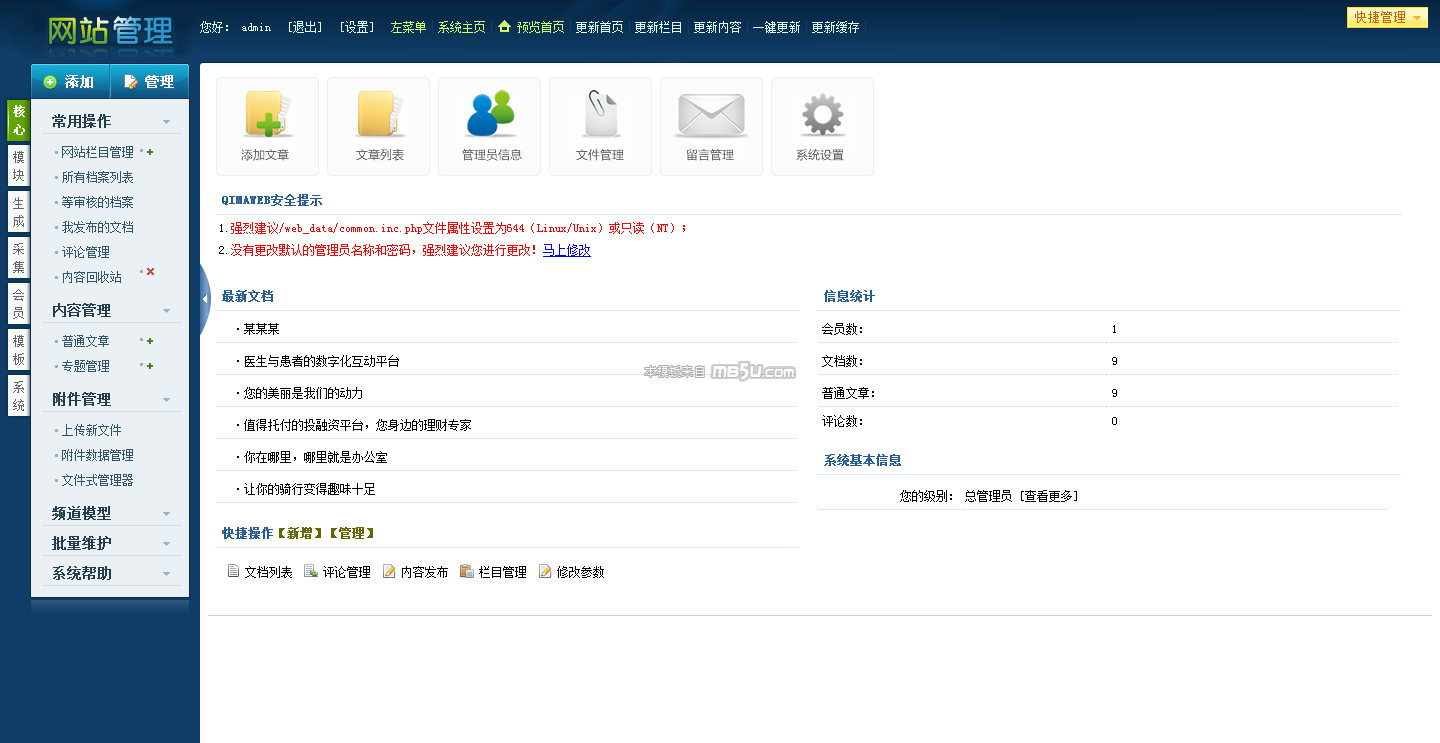Click the red X beside 内容回收站

click(x=151, y=272)
